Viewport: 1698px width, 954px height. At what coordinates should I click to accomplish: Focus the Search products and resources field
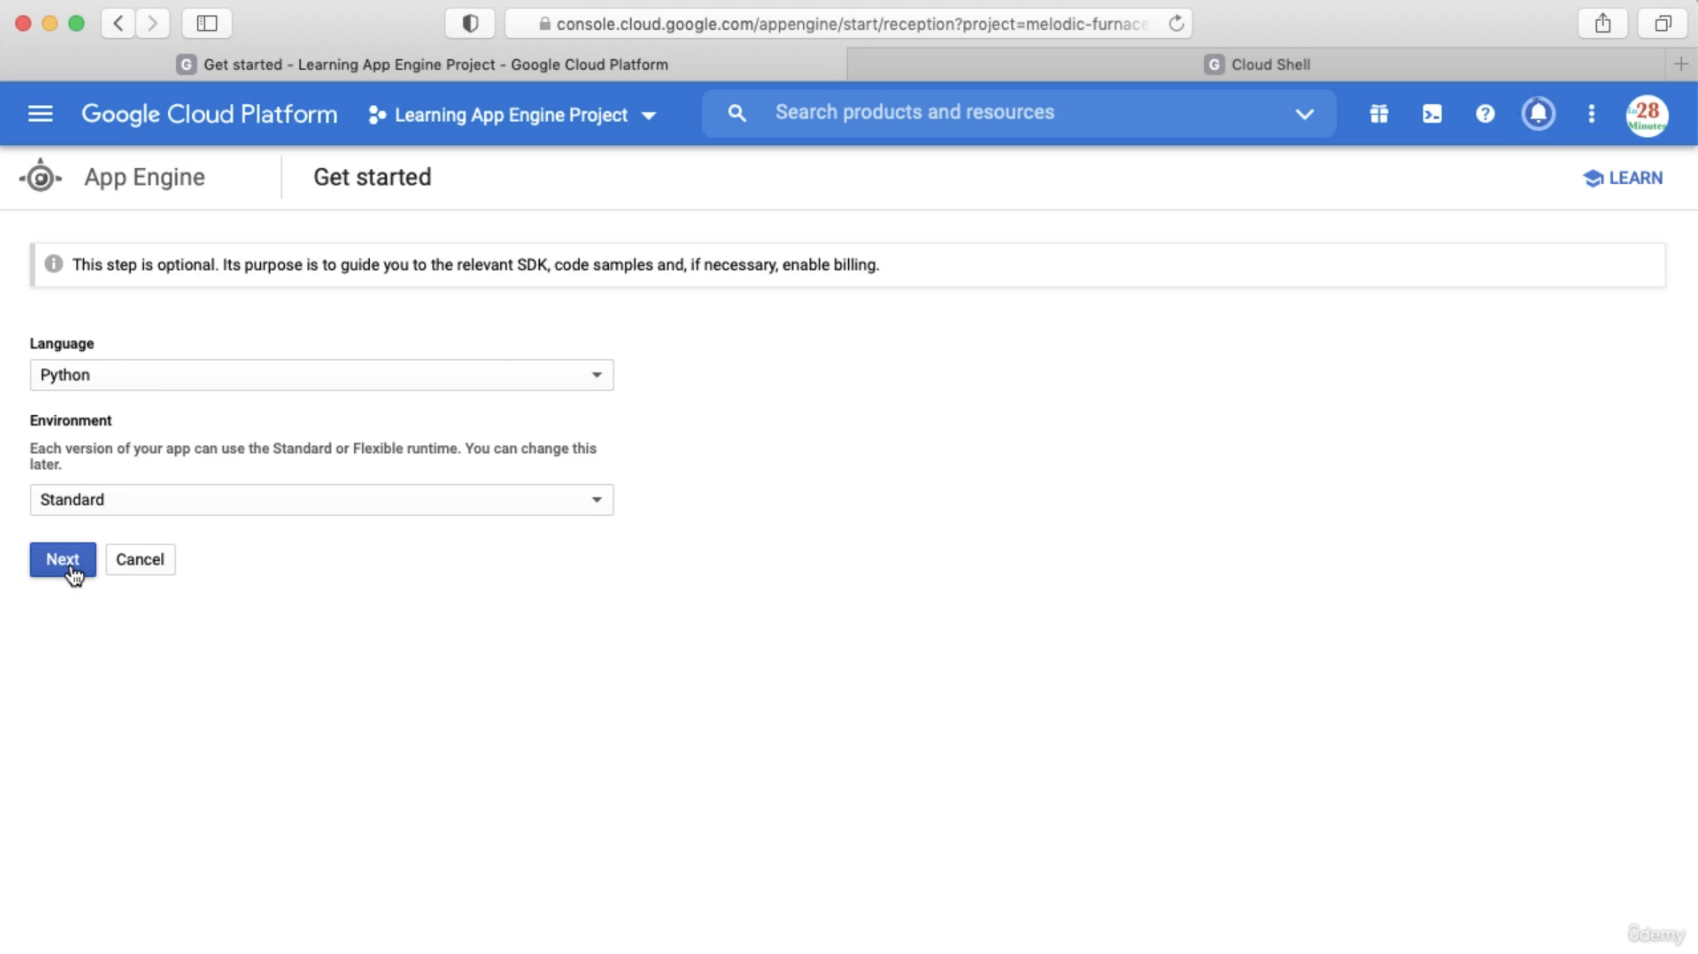click(1019, 113)
